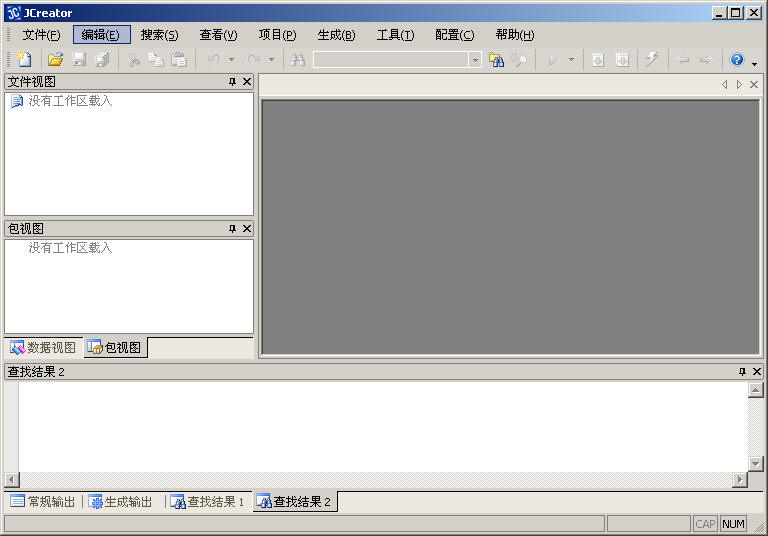Click the CAP status bar indicator
Viewport: 768px width, 536px height.
pos(705,524)
